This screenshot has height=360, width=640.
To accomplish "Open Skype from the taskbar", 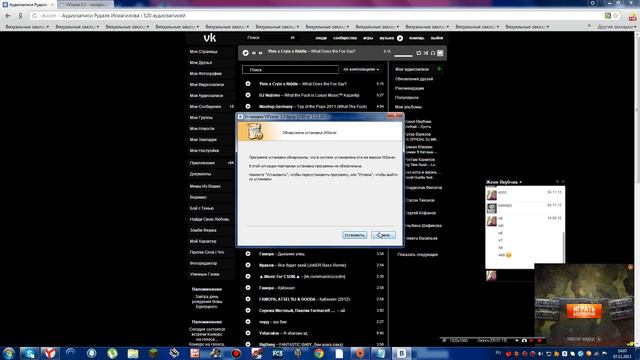I will click(x=29, y=353).
